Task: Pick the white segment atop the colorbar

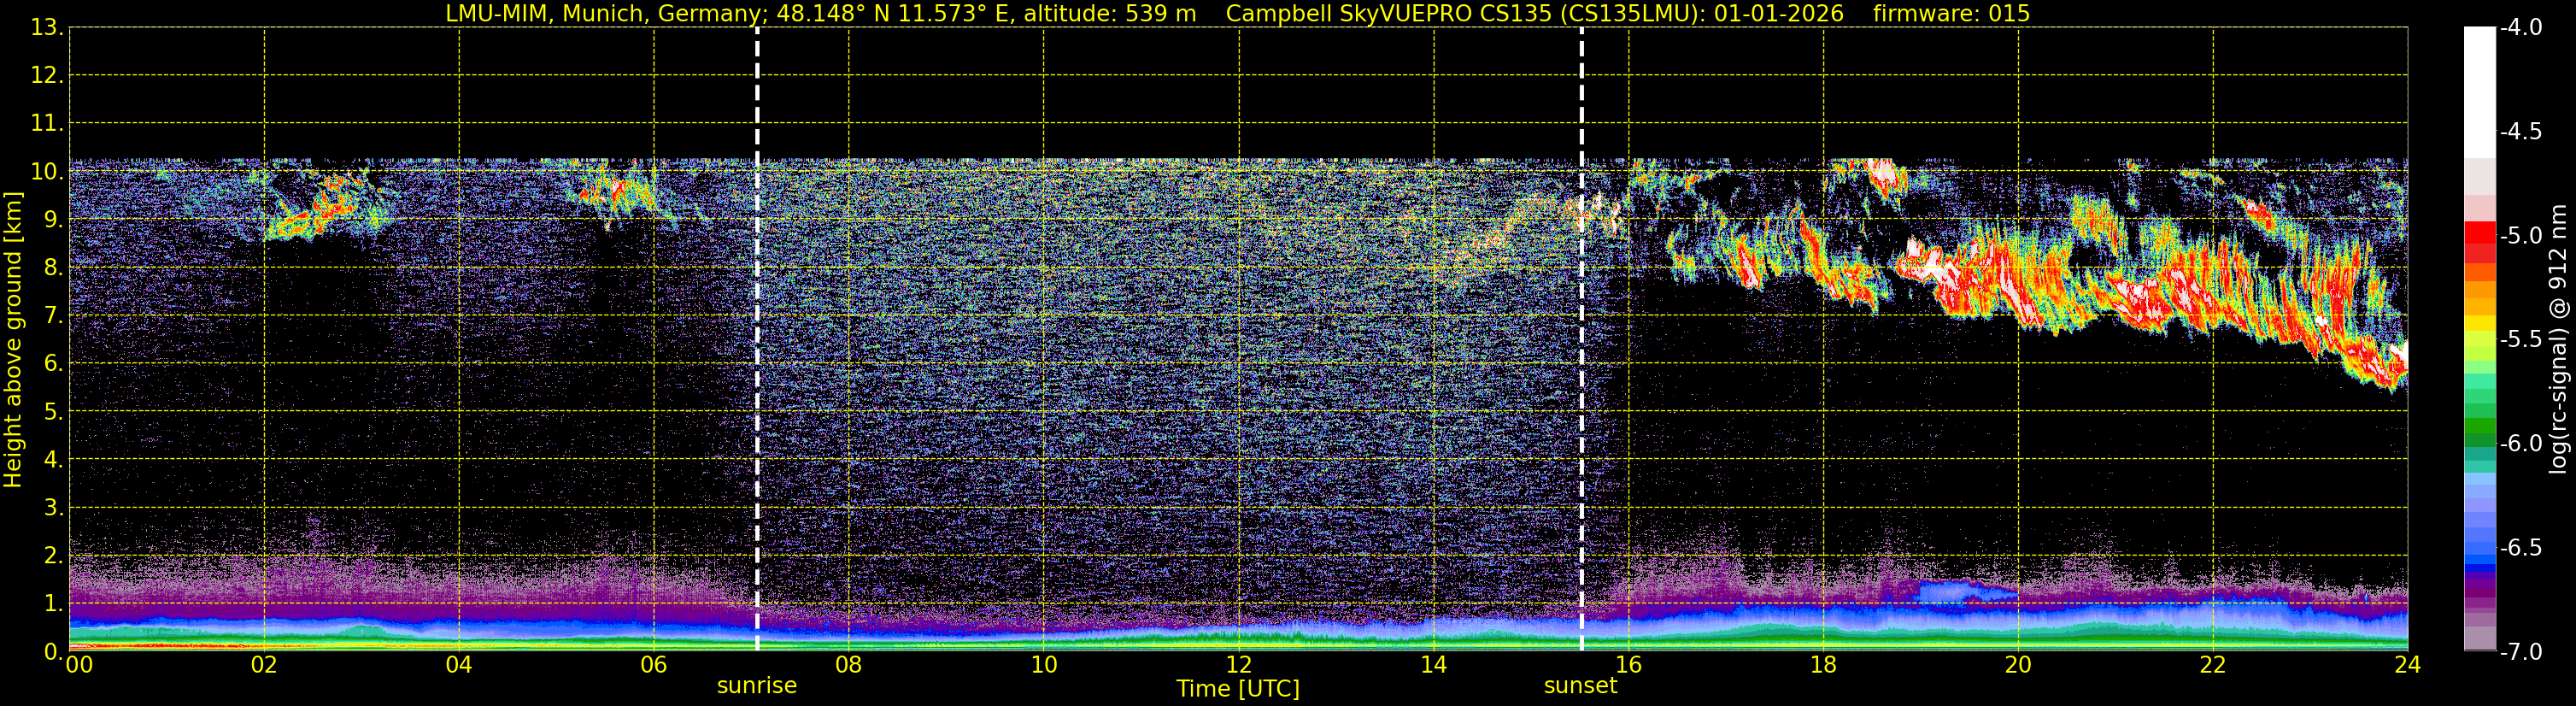Action: [2479, 92]
